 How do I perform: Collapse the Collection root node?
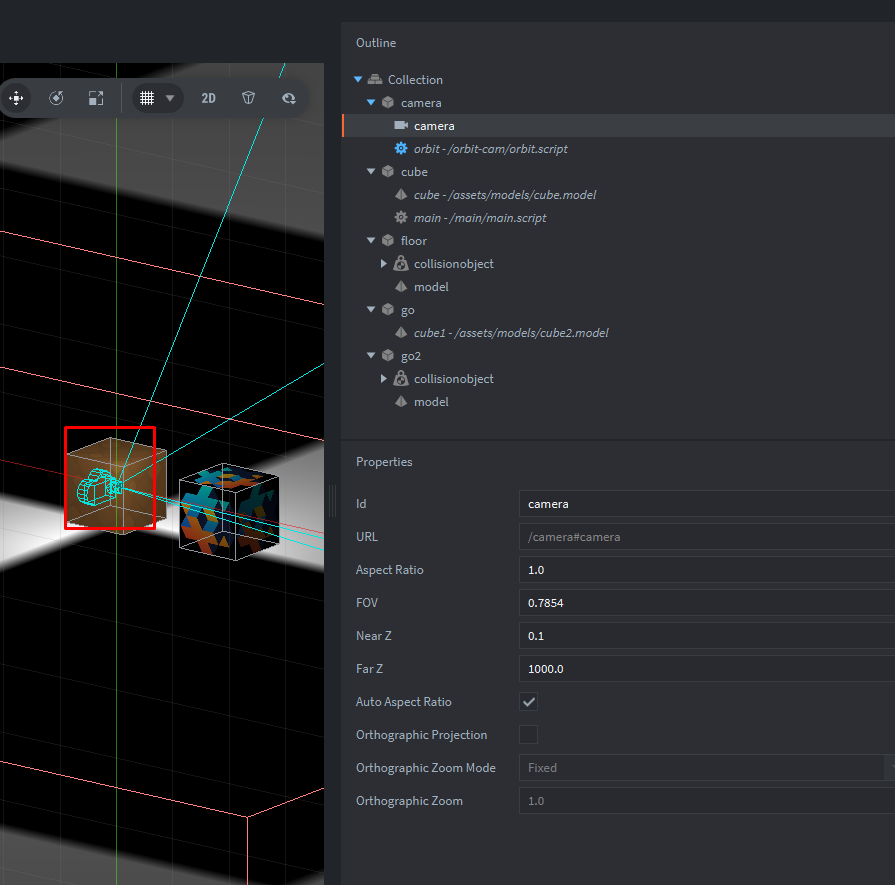(x=359, y=80)
